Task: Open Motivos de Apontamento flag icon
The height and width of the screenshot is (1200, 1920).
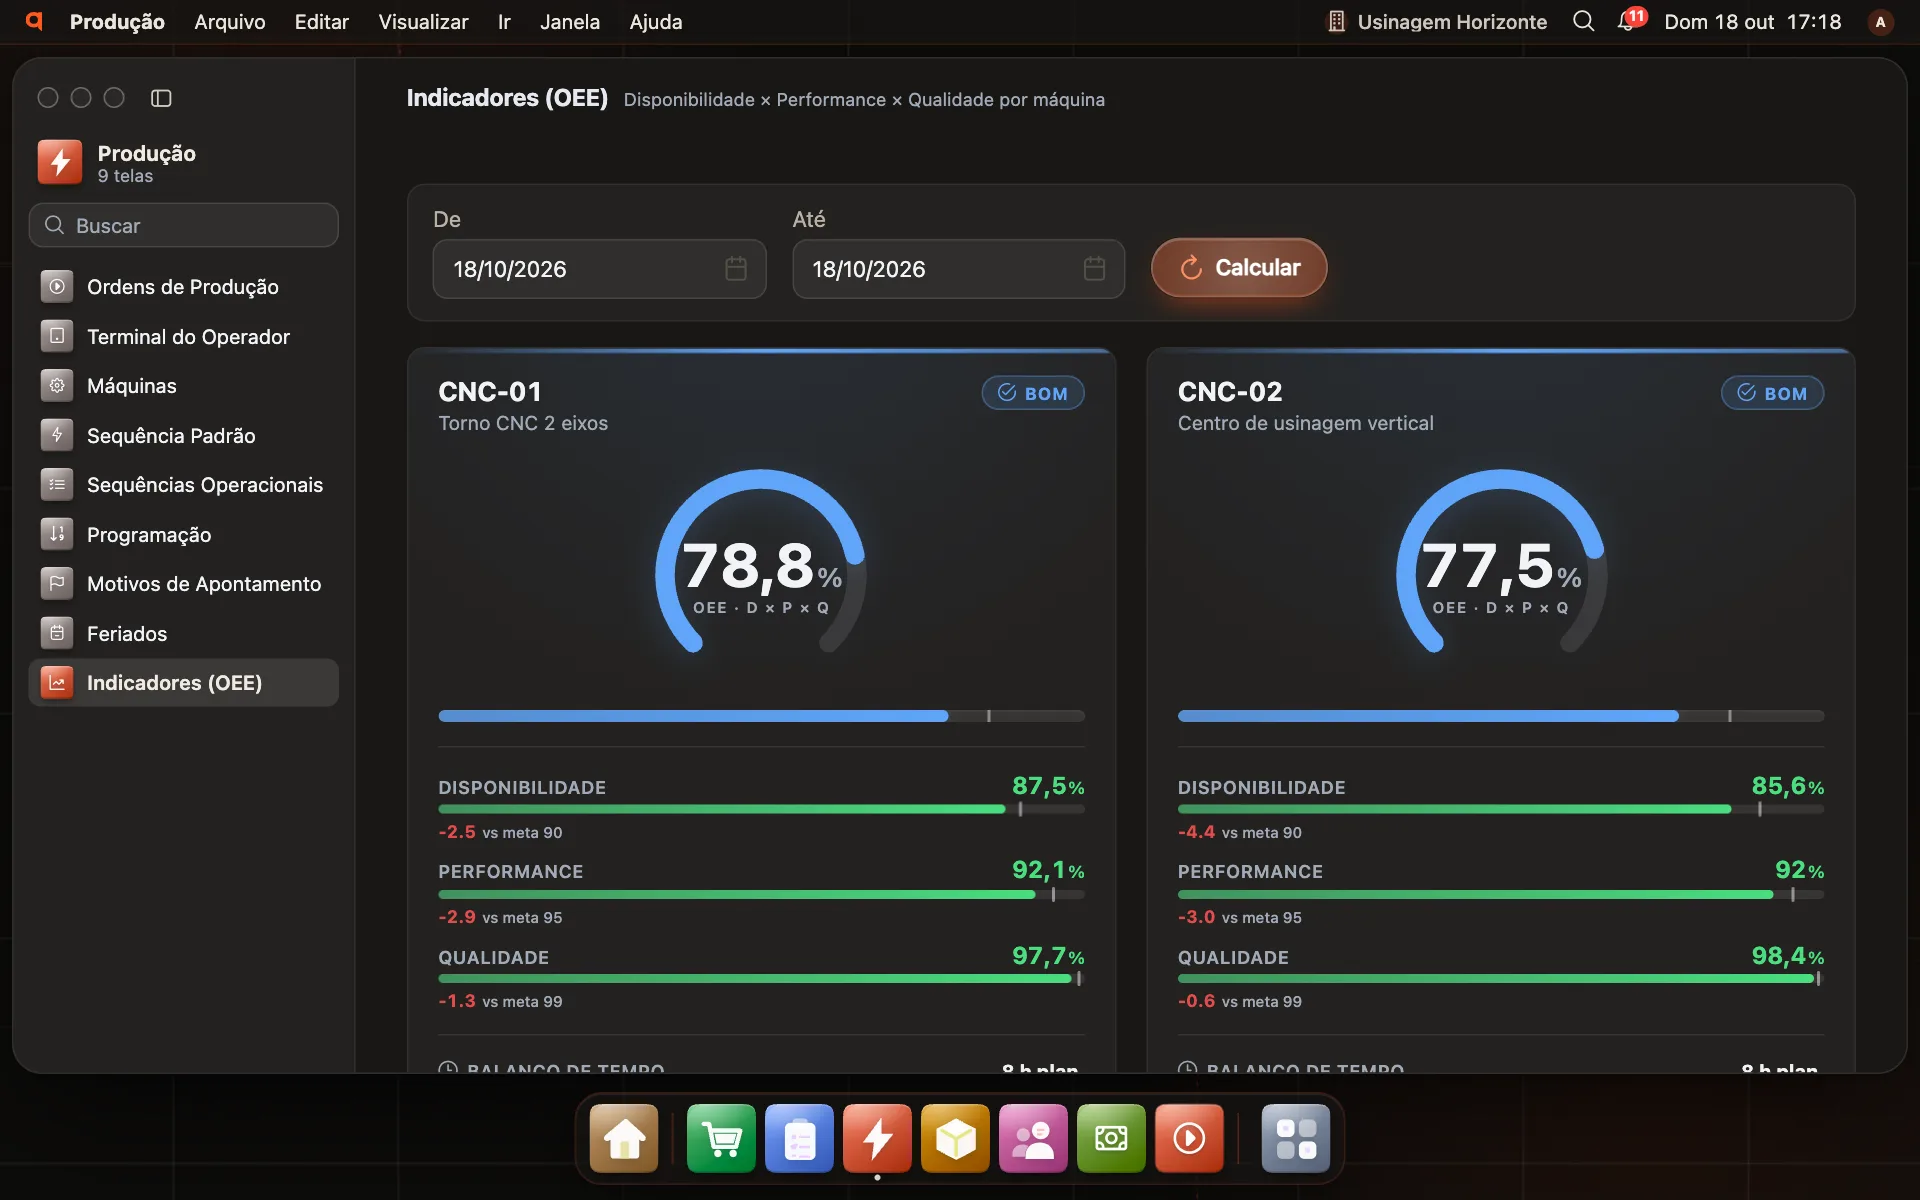Action: [57, 584]
